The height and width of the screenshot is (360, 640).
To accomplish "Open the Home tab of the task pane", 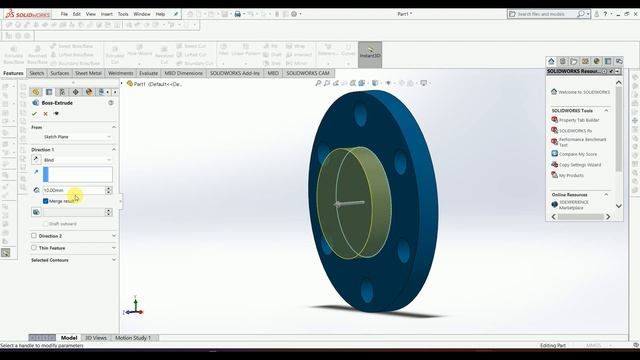I will 551,61.
